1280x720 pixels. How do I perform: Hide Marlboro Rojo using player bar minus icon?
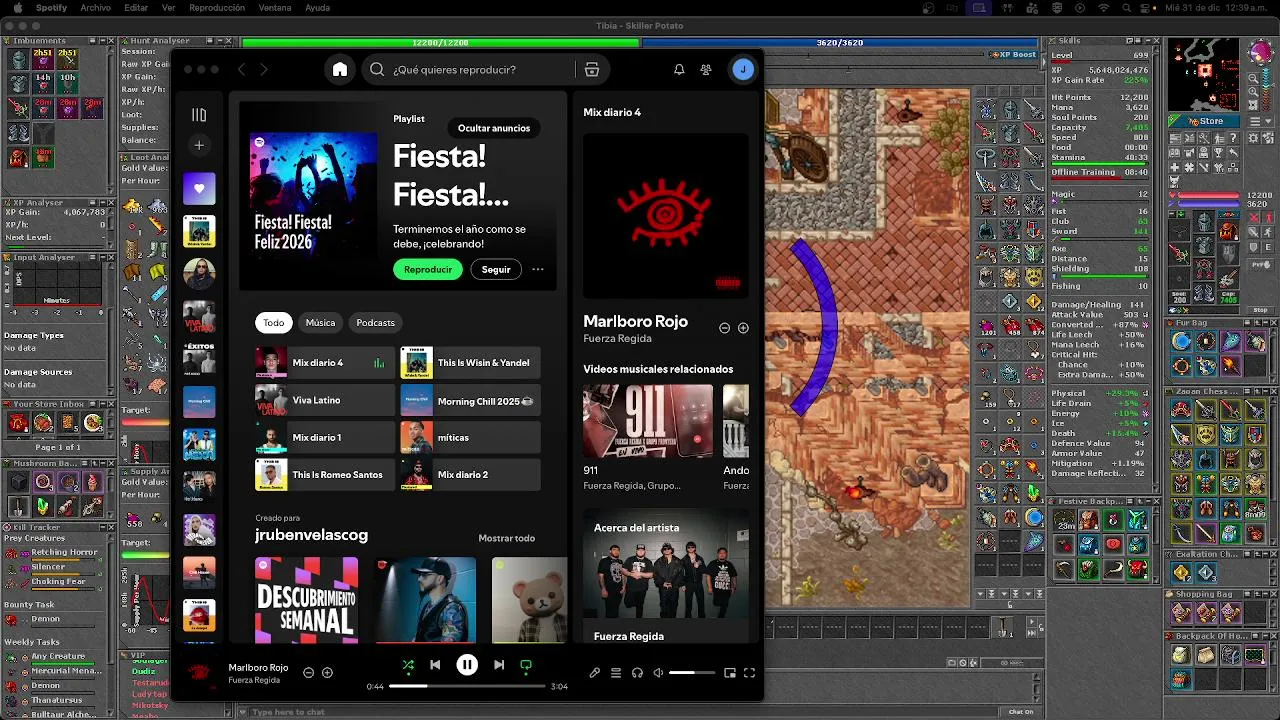pyautogui.click(x=308, y=673)
